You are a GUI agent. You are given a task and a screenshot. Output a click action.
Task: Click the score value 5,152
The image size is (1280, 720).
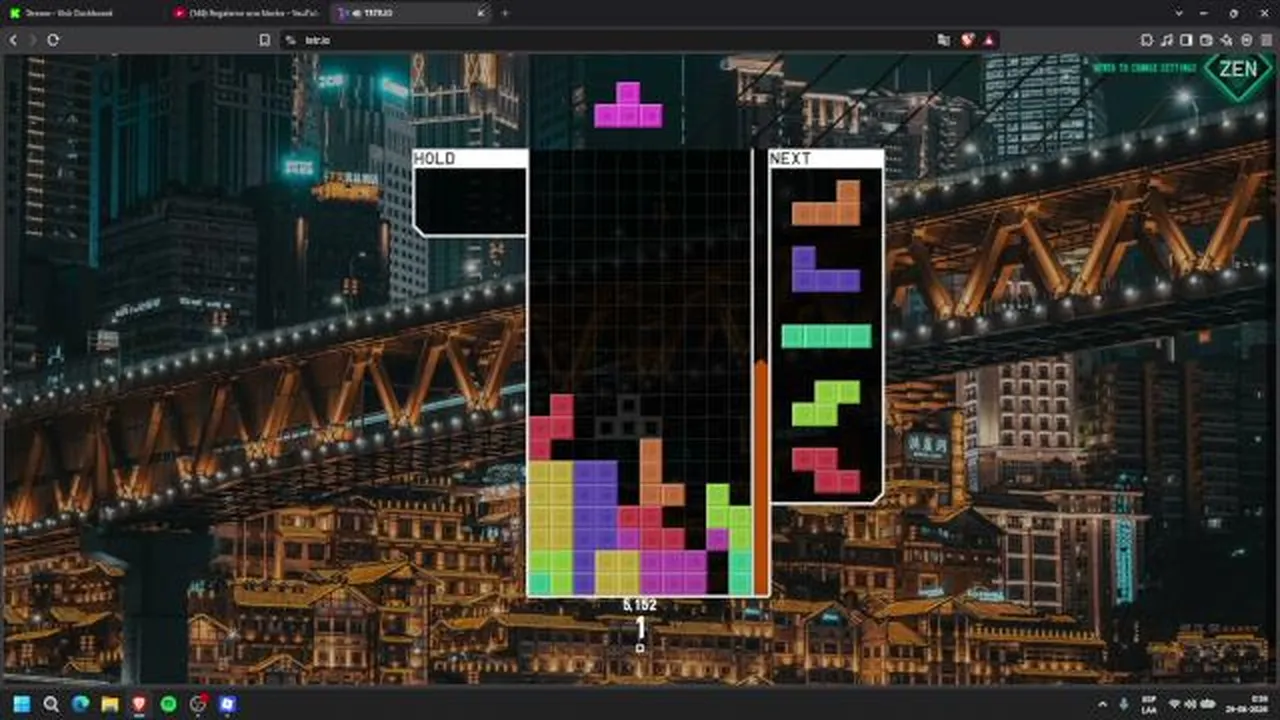640,605
